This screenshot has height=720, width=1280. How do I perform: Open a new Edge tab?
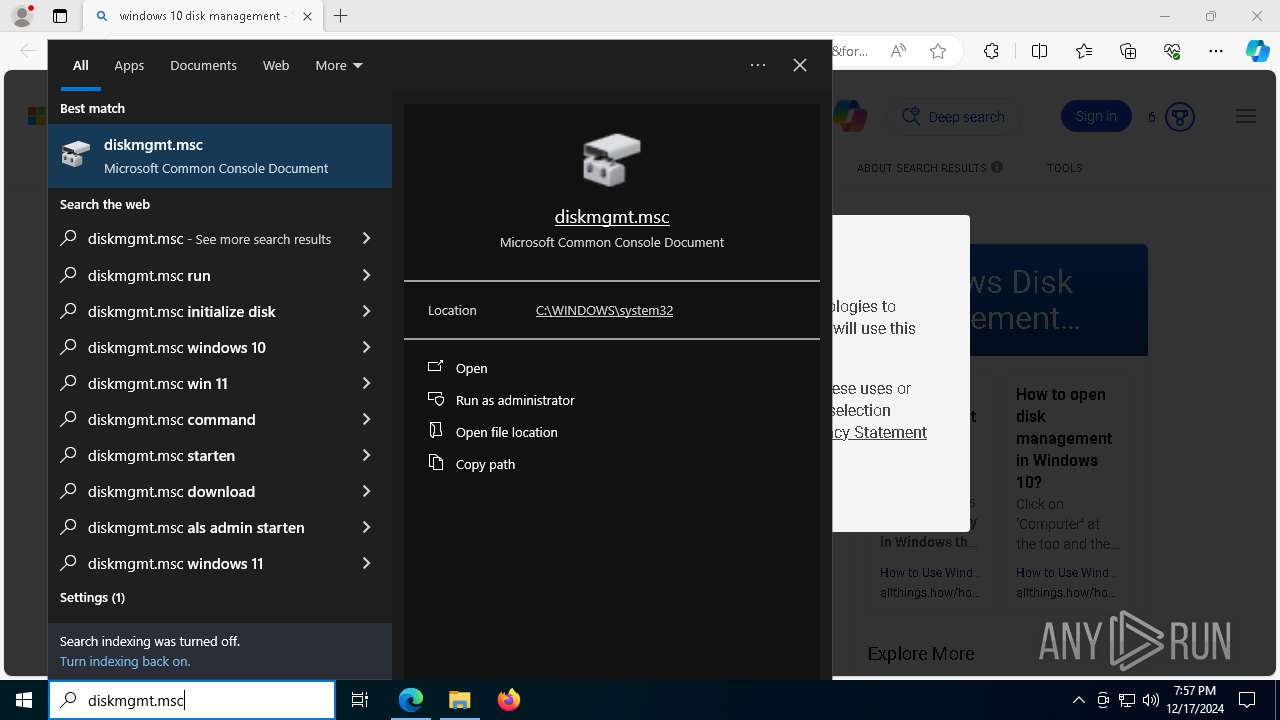click(341, 16)
